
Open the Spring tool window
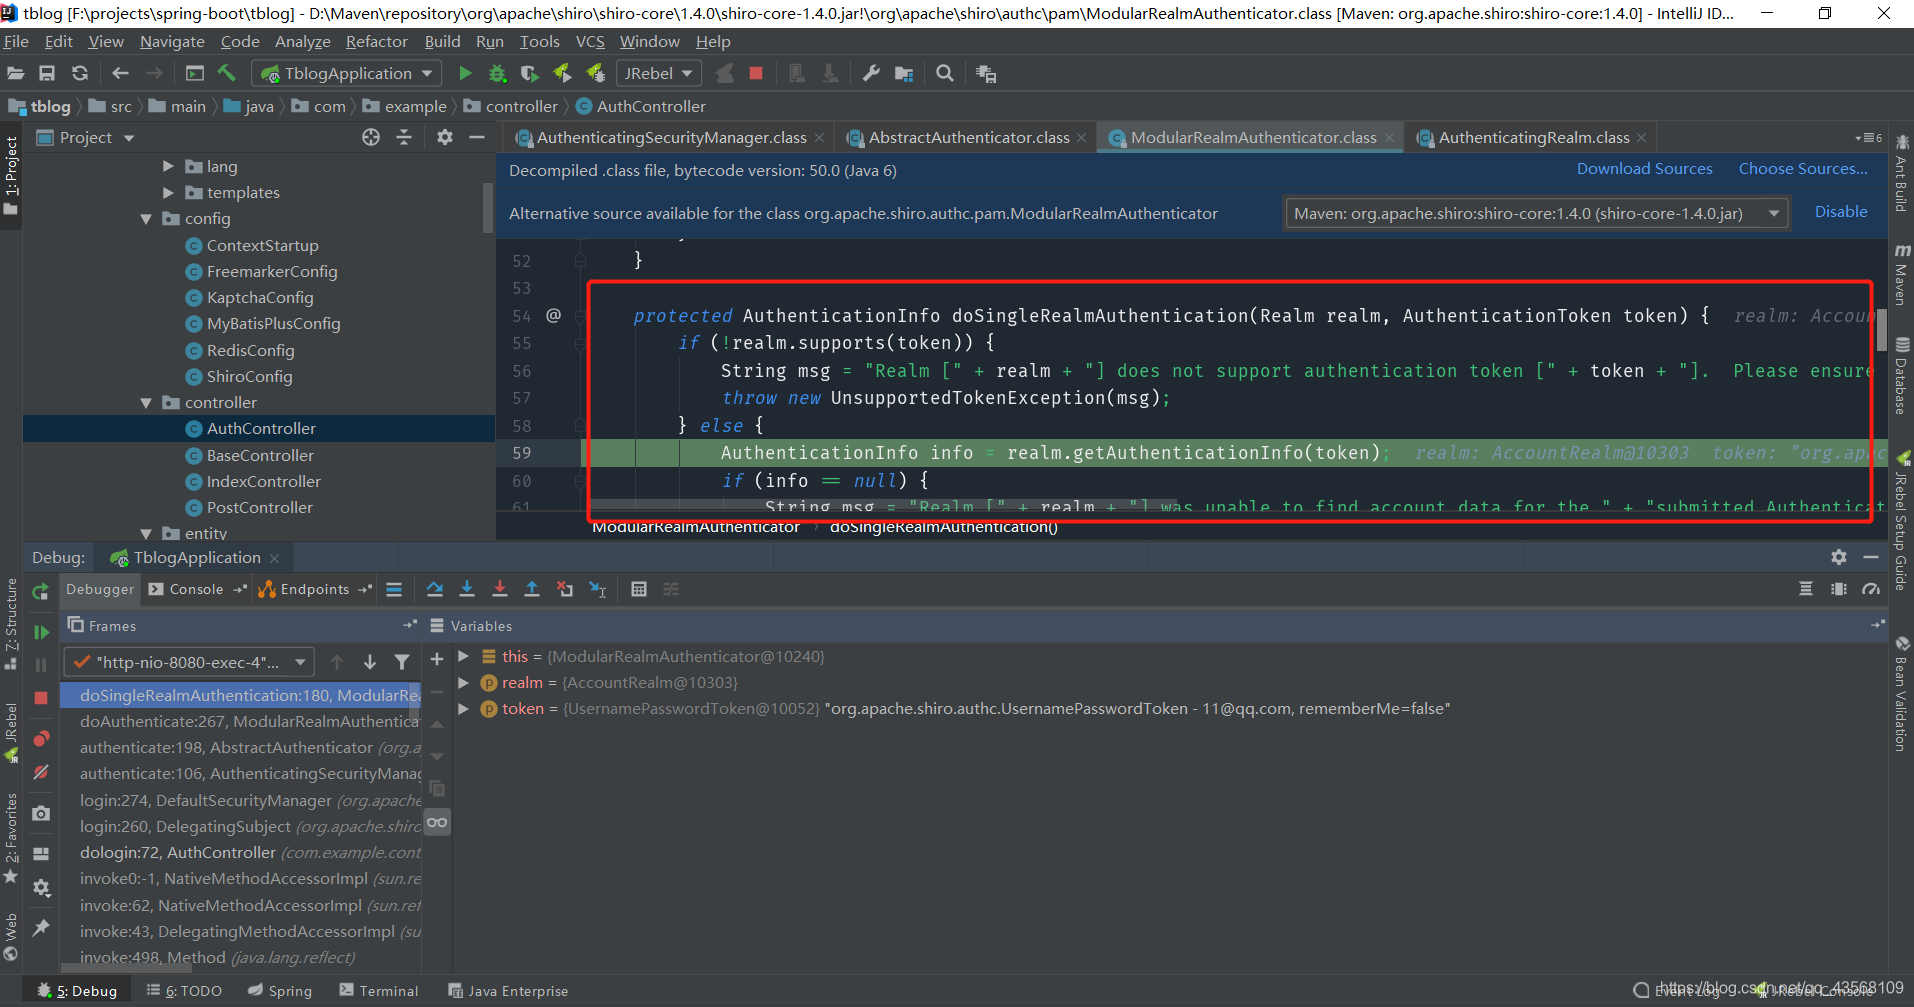pyautogui.click(x=281, y=990)
